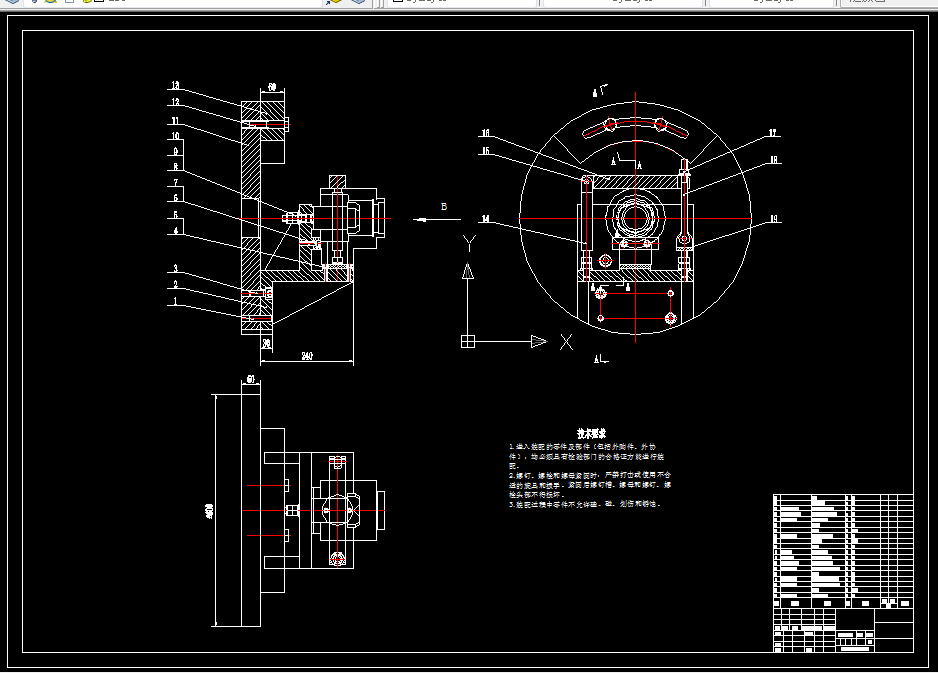Pick the 240 horizontal dimension text

click(x=307, y=357)
